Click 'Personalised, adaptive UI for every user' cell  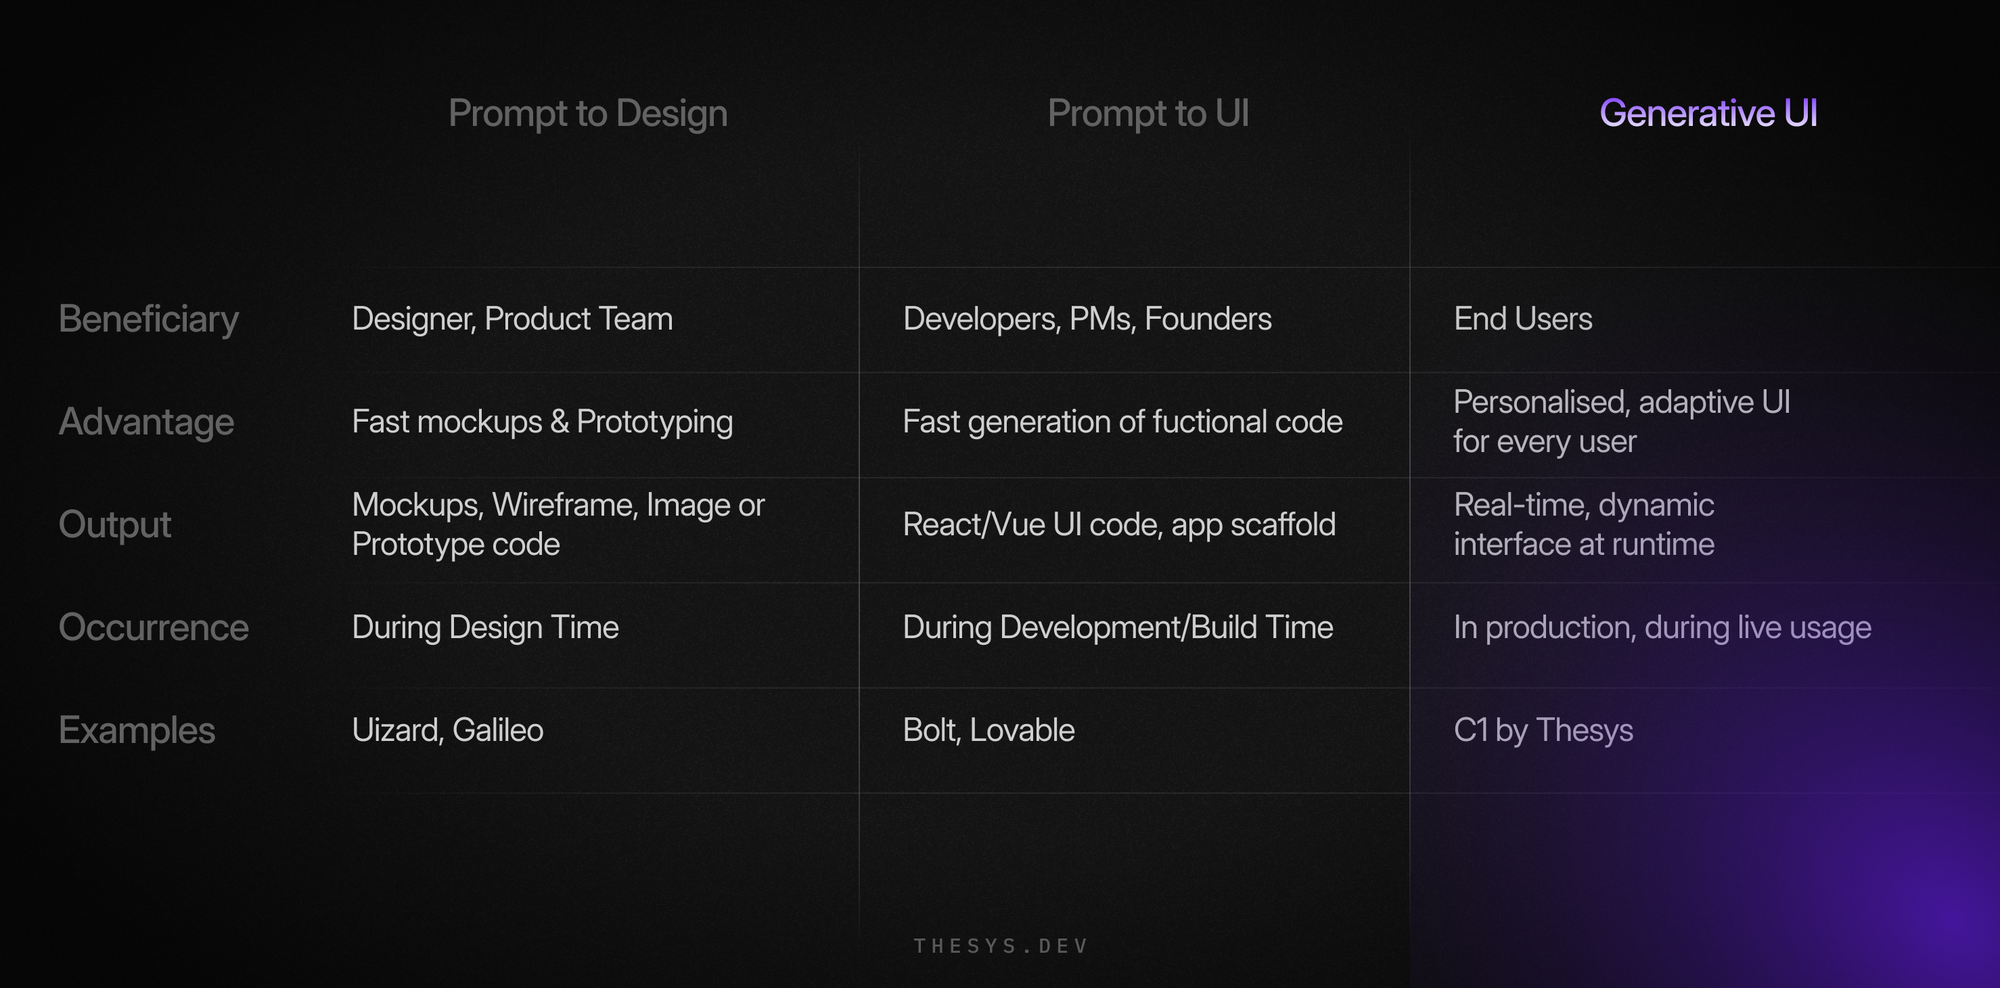tap(1621, 421)
